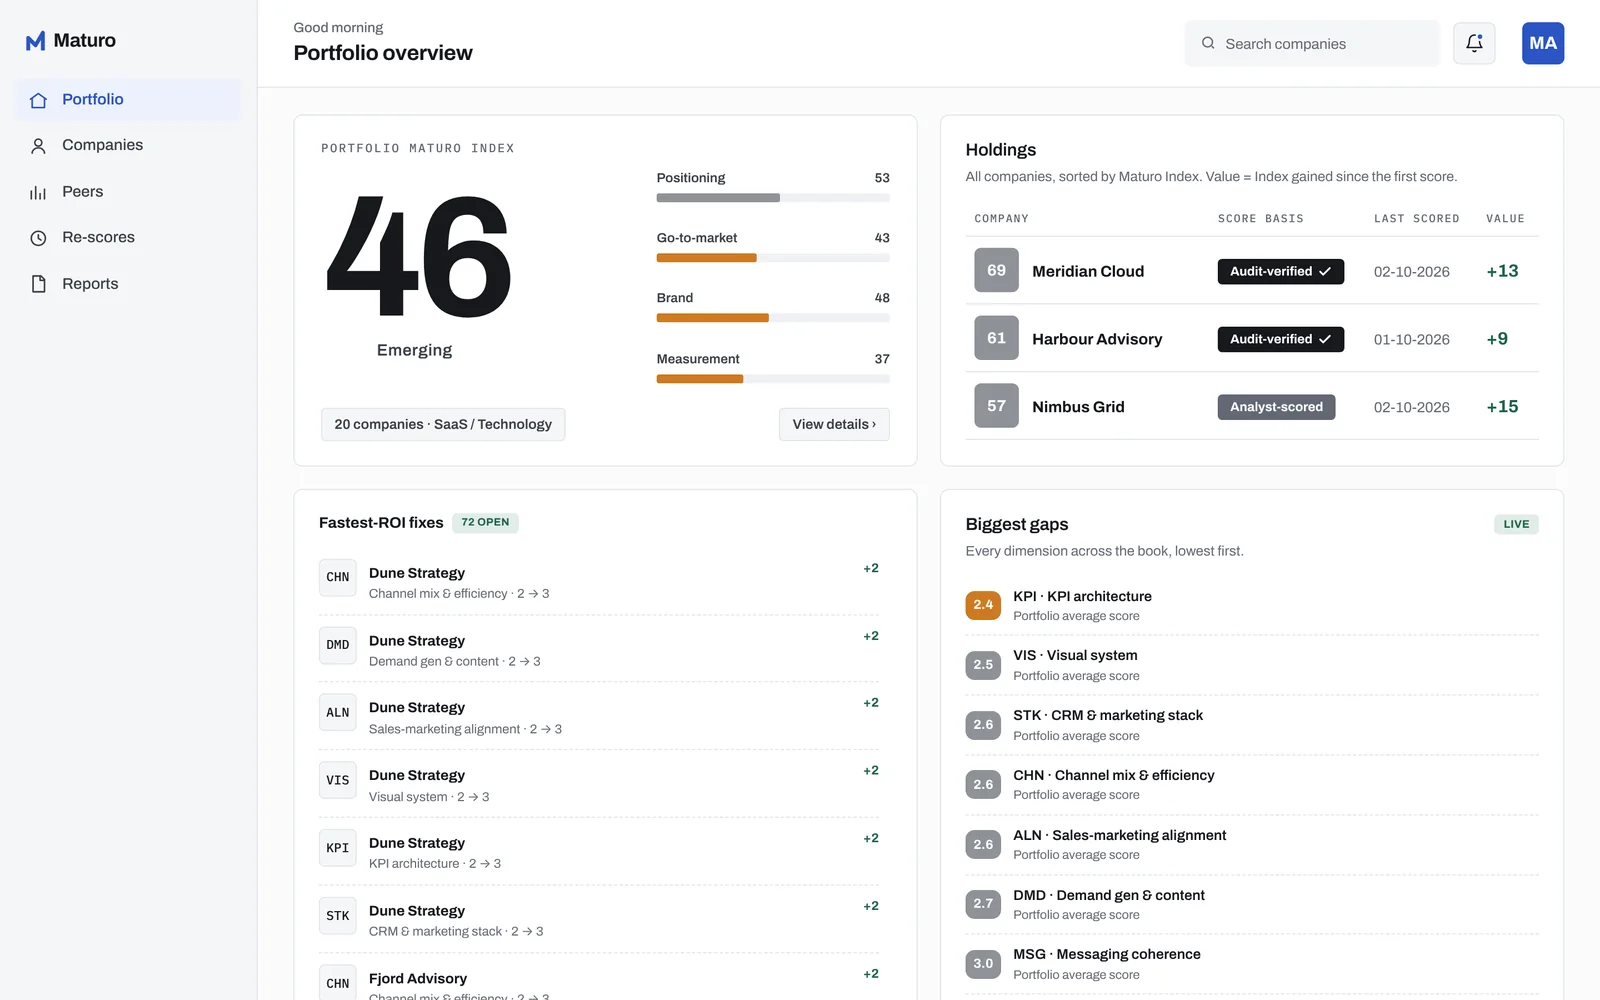The image size is (1600, 1000).
Task: Go to Companies in sidebar
Action: click(128, 146)
